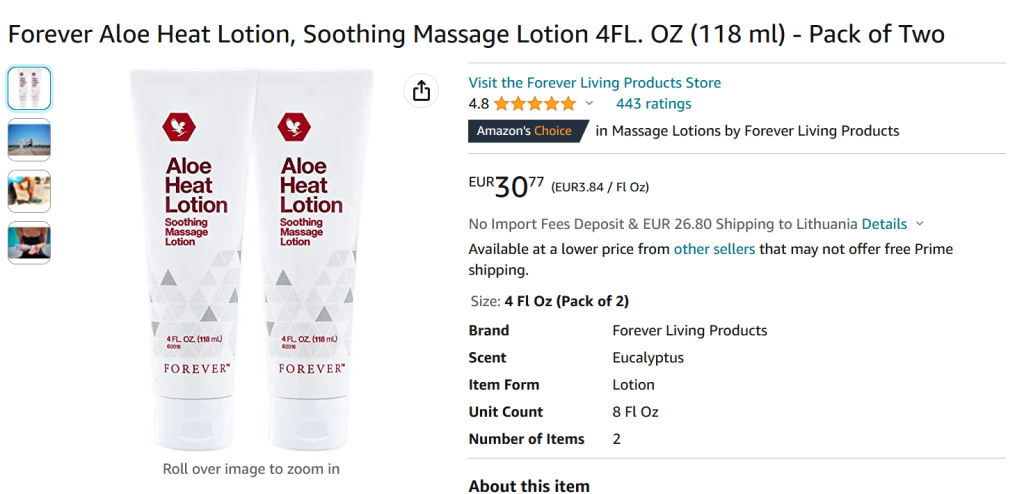
Task: Select the third thumbnail of hands tying shoe
Action: [x=29, y=191]
